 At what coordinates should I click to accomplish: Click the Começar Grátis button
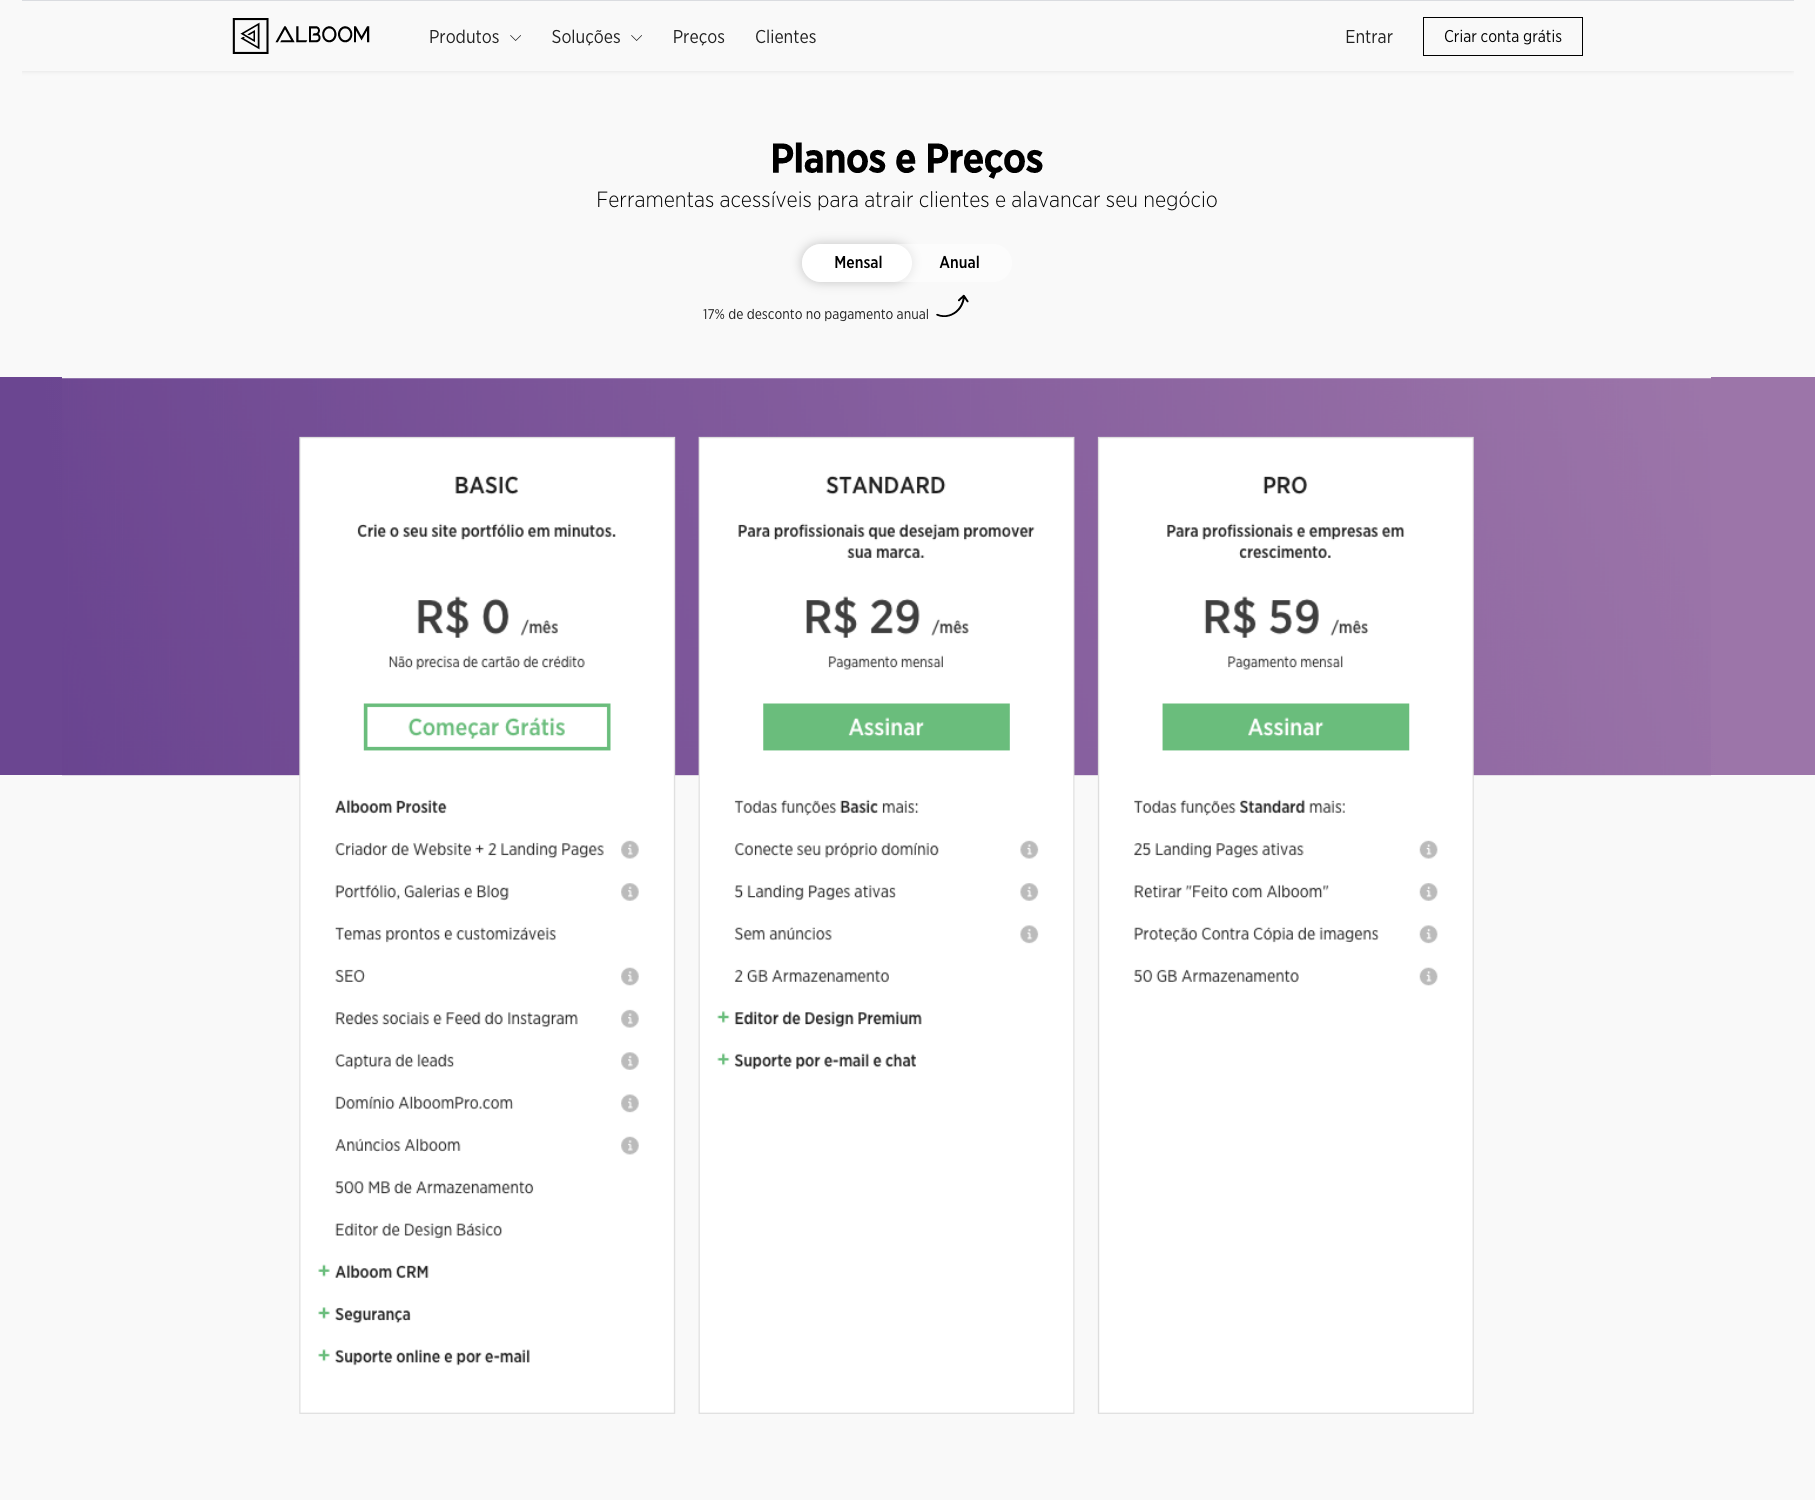point(487,727)
